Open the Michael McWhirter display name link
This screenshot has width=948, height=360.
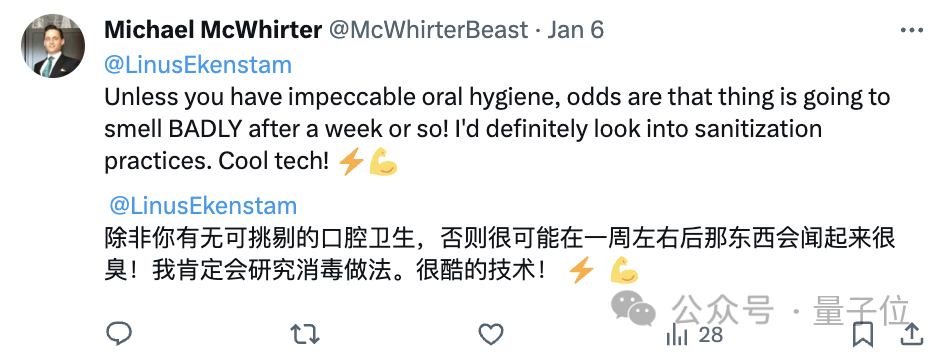[213, 30]
